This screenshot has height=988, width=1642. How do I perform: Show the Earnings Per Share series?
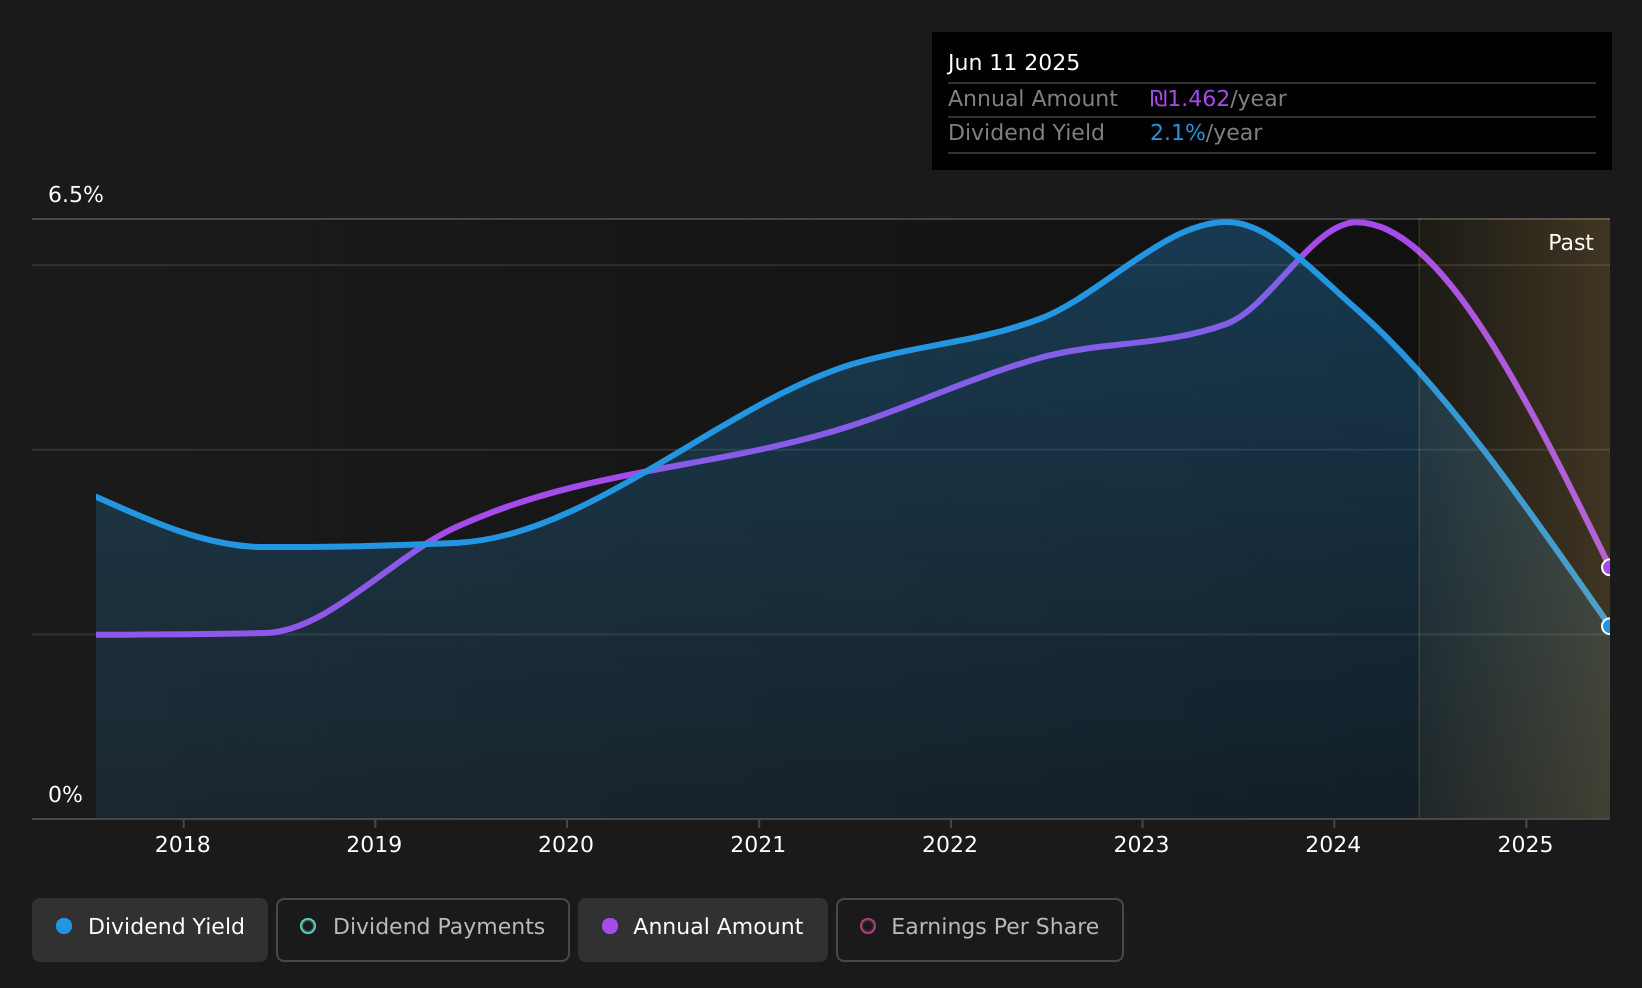(x=980, y=929)
